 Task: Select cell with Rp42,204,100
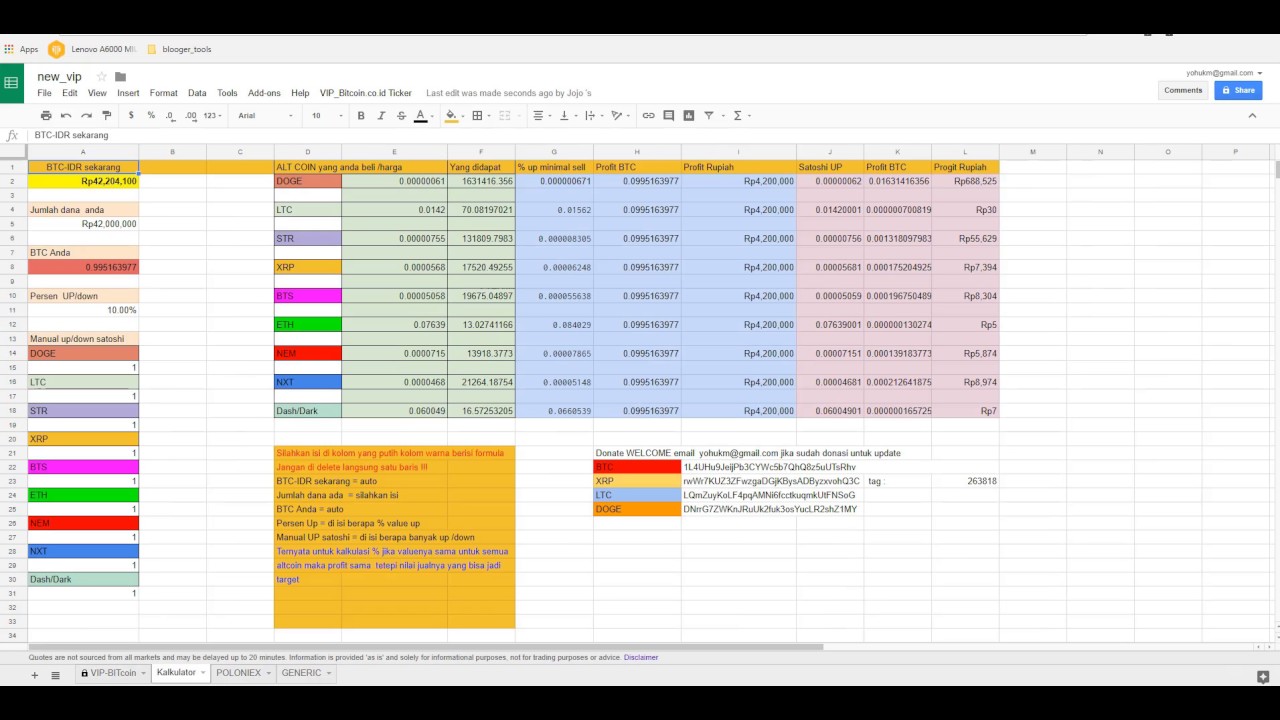[83, 181]
